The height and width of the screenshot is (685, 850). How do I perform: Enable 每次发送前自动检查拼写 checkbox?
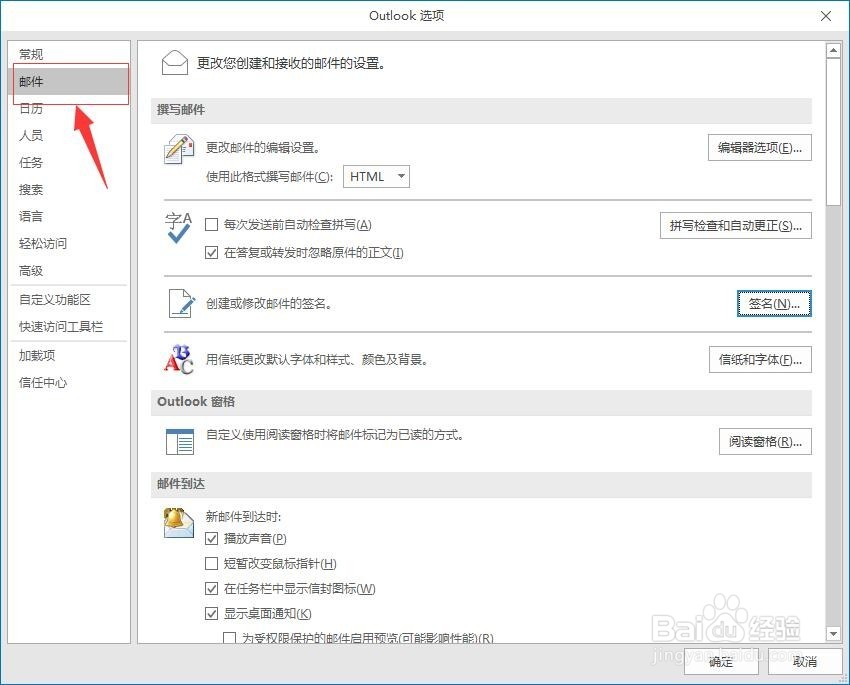tap(211, 224)
